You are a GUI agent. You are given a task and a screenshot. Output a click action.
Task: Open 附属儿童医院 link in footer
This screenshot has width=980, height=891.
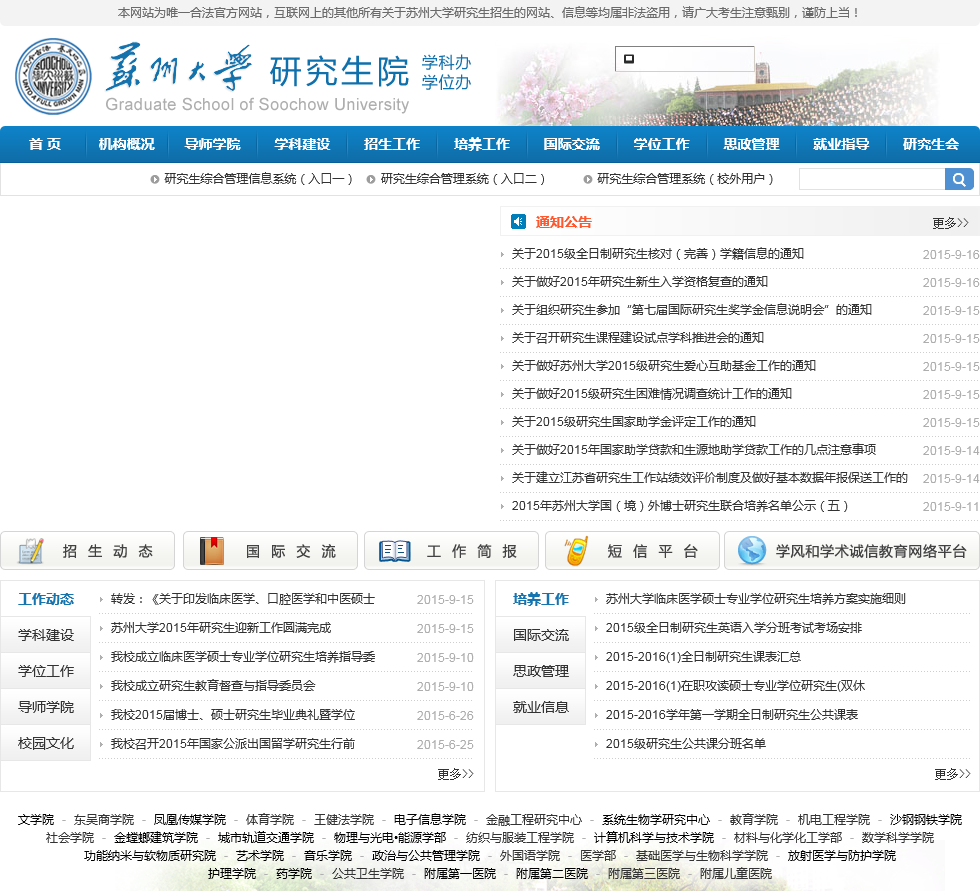click(736, 874)
